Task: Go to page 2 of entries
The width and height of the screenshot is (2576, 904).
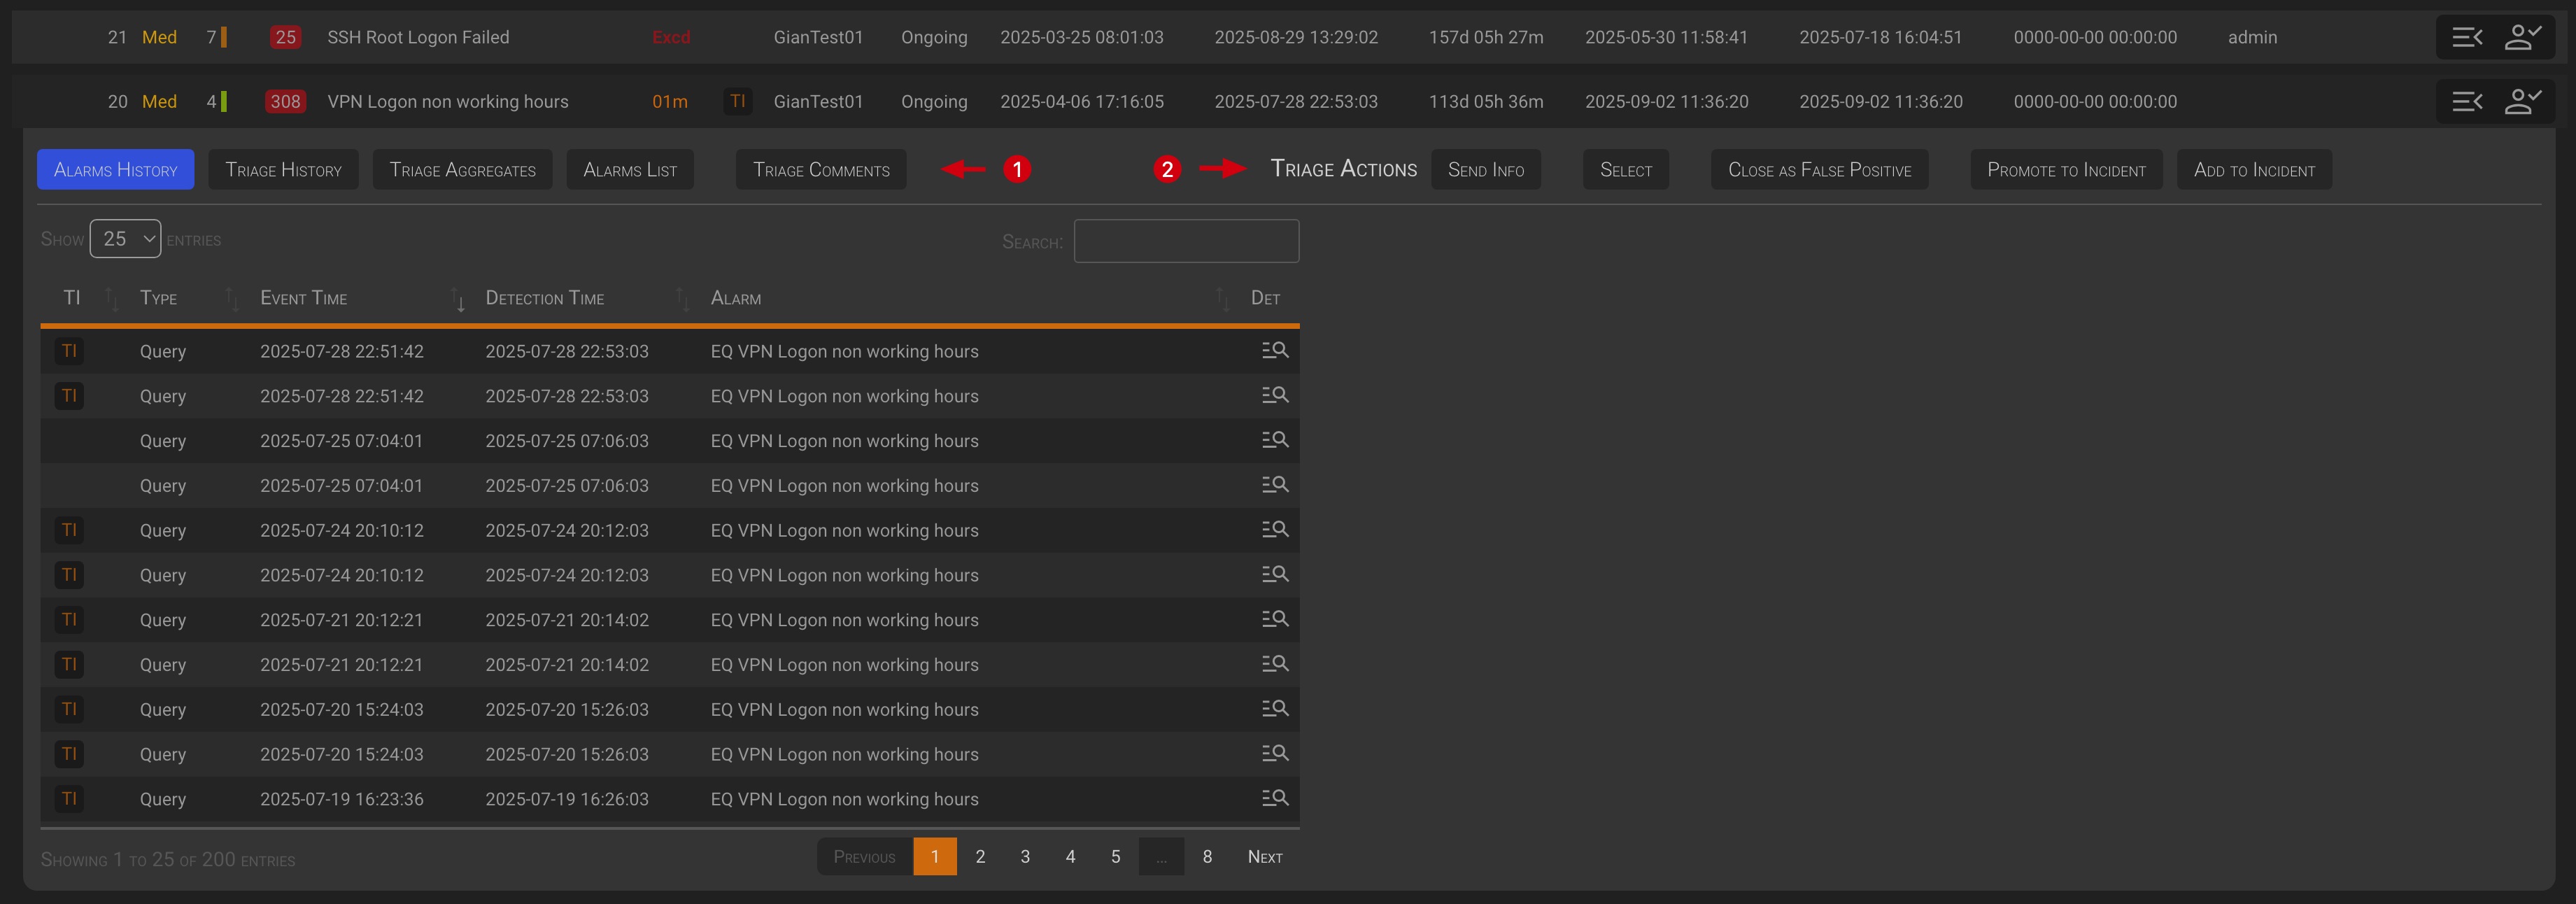Action: point(980,857)
